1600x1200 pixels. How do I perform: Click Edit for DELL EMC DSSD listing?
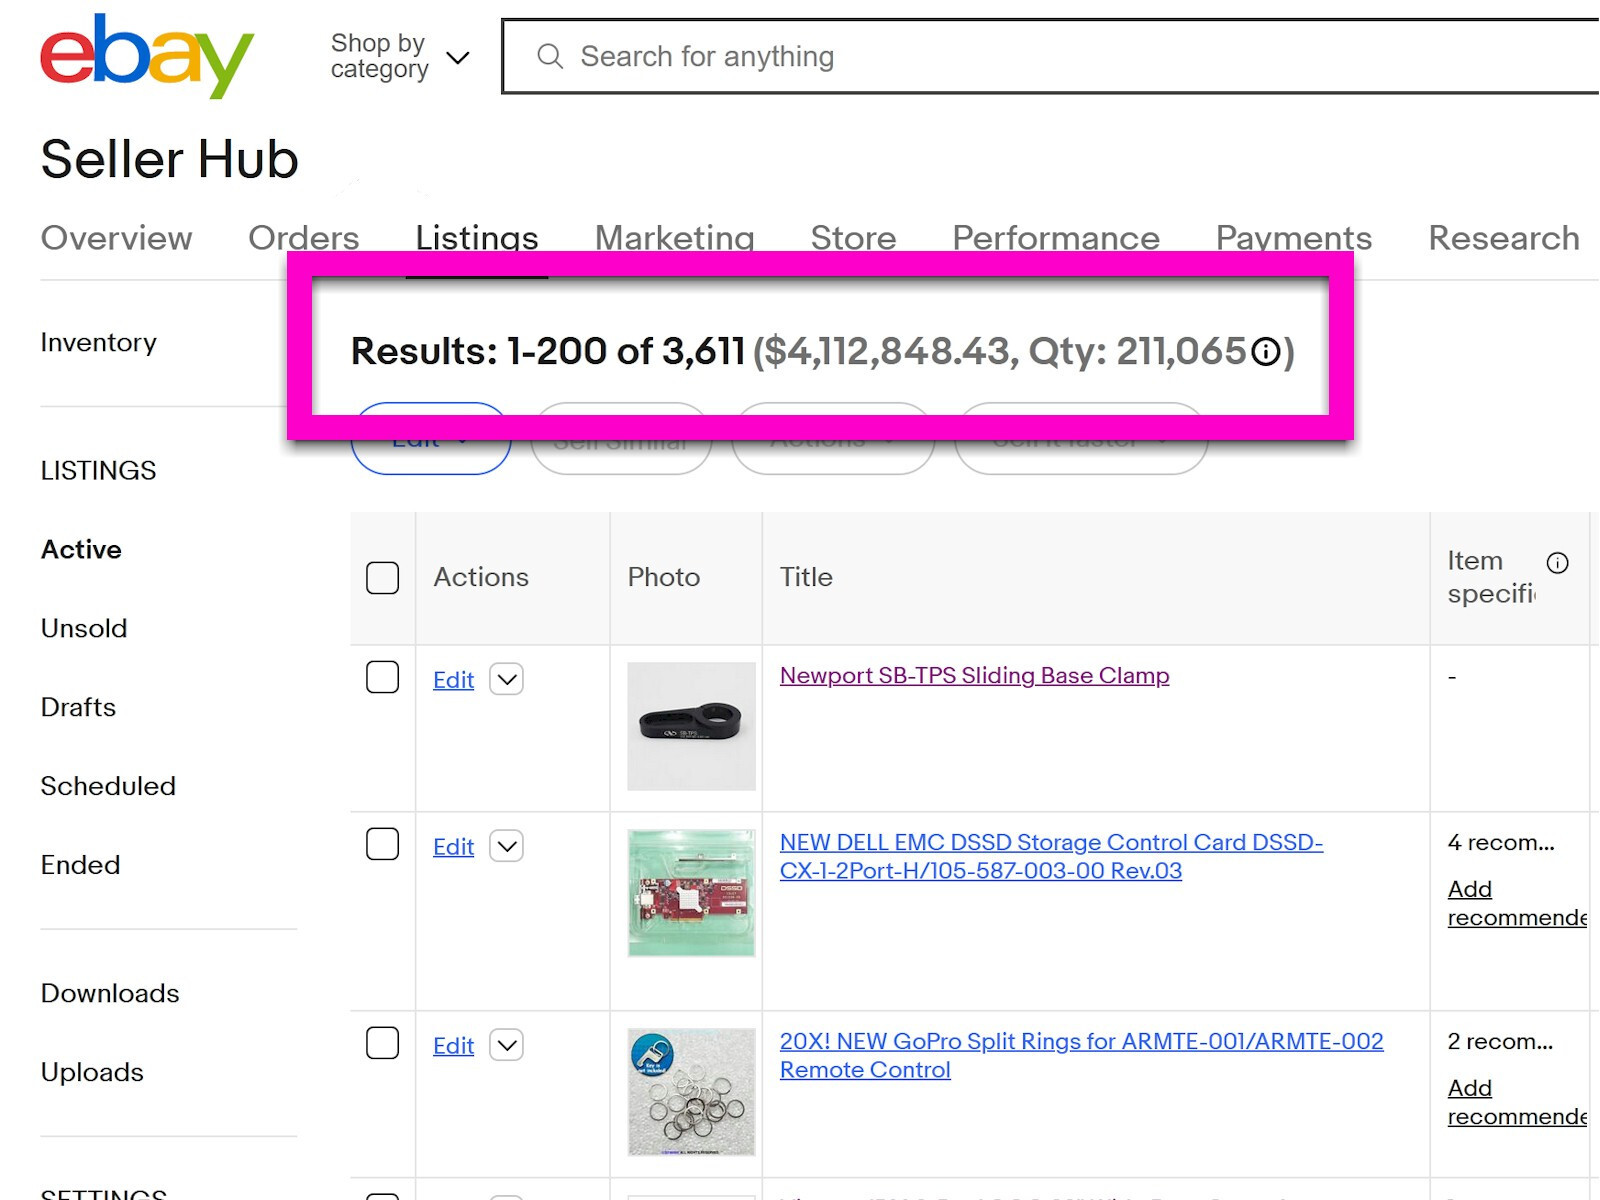(x=453, y=847)
